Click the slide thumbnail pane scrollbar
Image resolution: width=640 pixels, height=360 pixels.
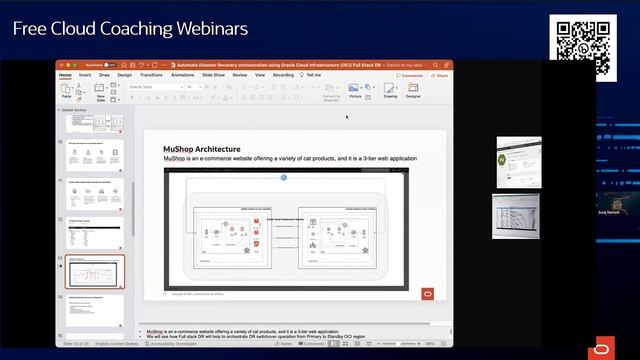coord(133,208)
